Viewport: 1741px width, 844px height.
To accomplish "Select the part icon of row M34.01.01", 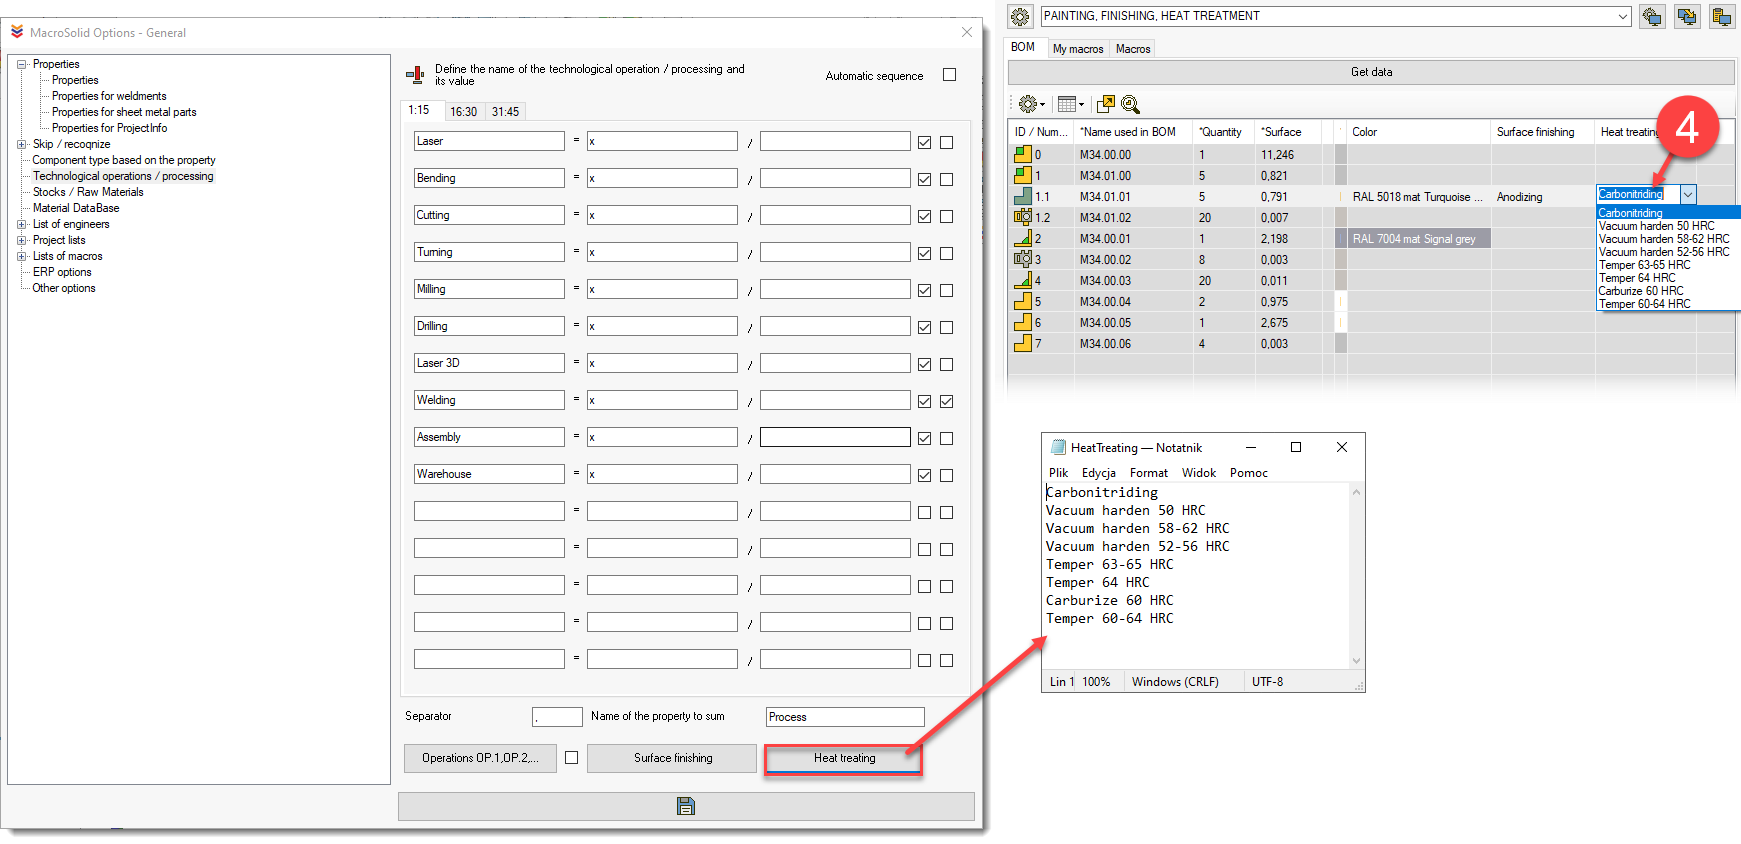I will coord(1022,196).
